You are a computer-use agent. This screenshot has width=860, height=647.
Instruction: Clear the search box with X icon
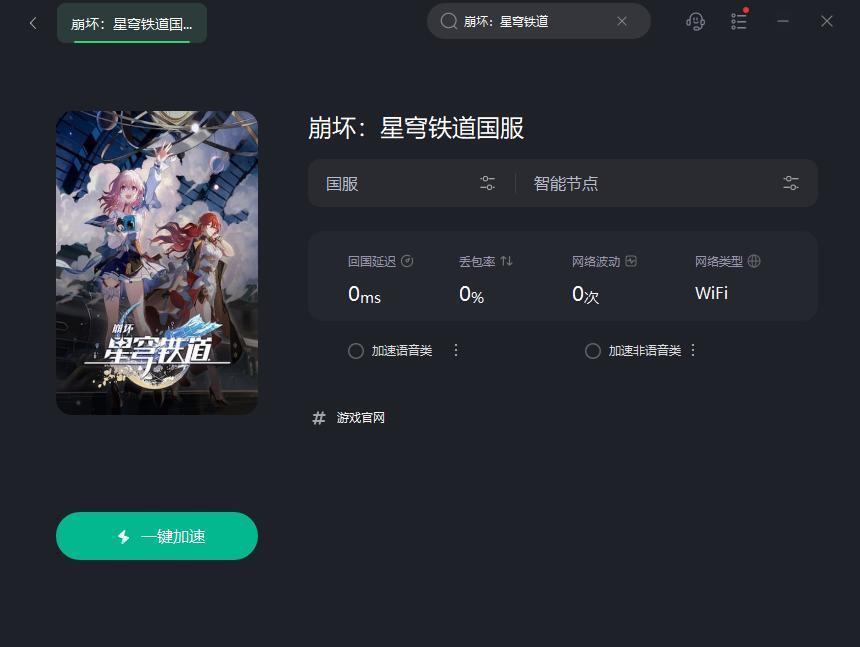(x=622, y=21)
